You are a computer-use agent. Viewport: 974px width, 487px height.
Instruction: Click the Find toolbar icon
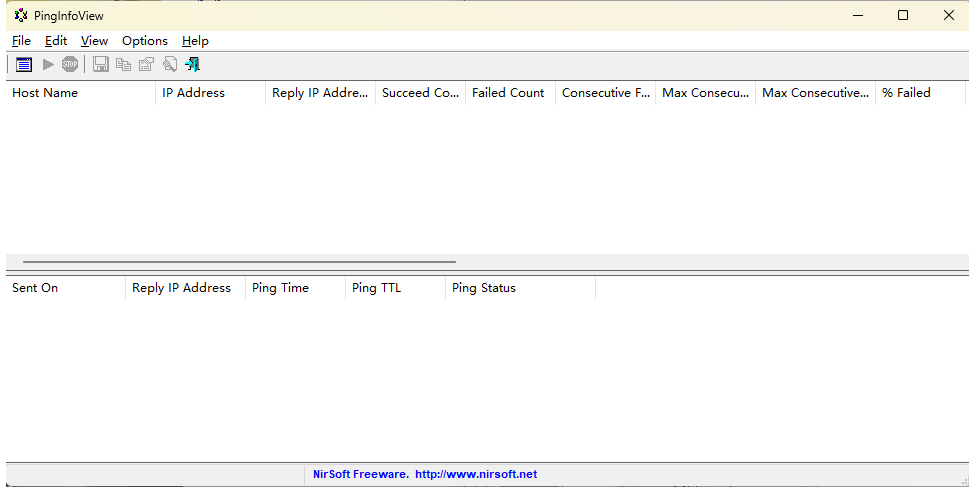170,64
